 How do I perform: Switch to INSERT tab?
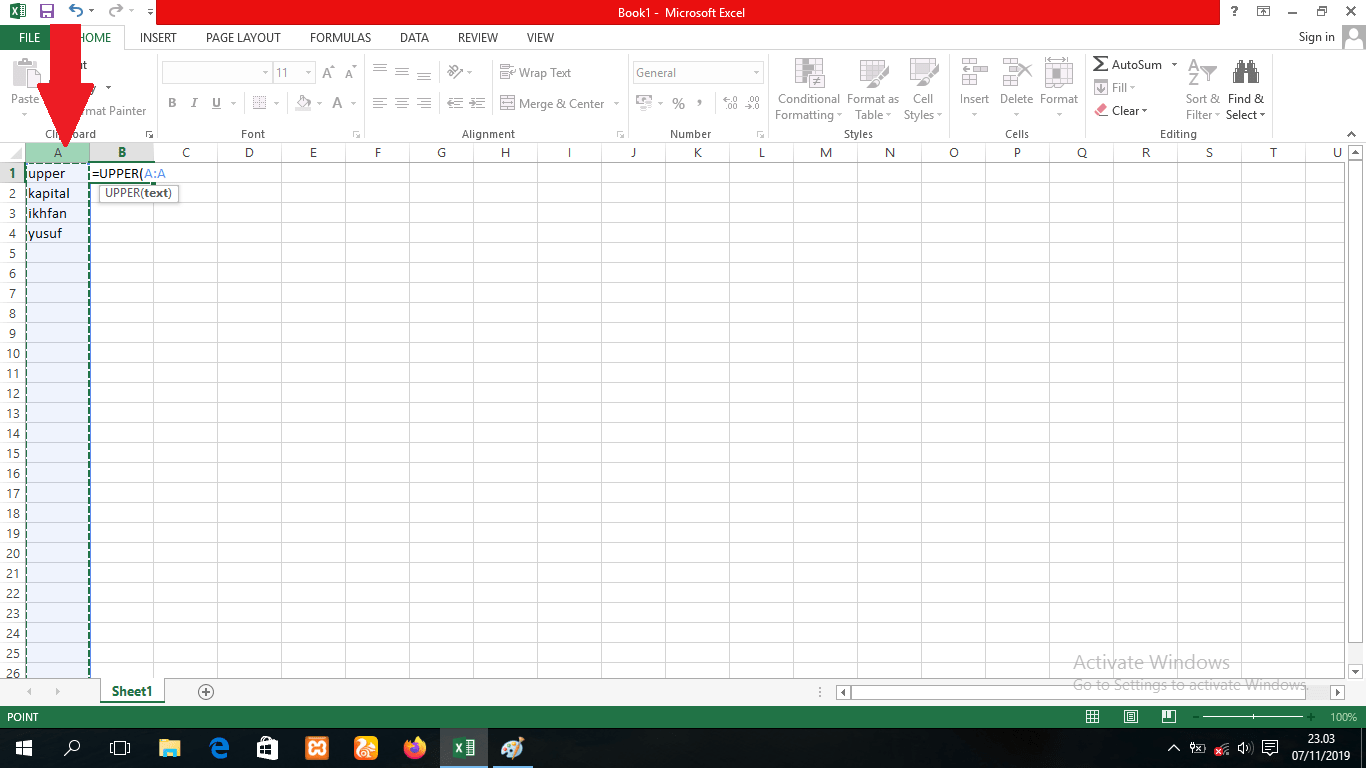[158, 37]
